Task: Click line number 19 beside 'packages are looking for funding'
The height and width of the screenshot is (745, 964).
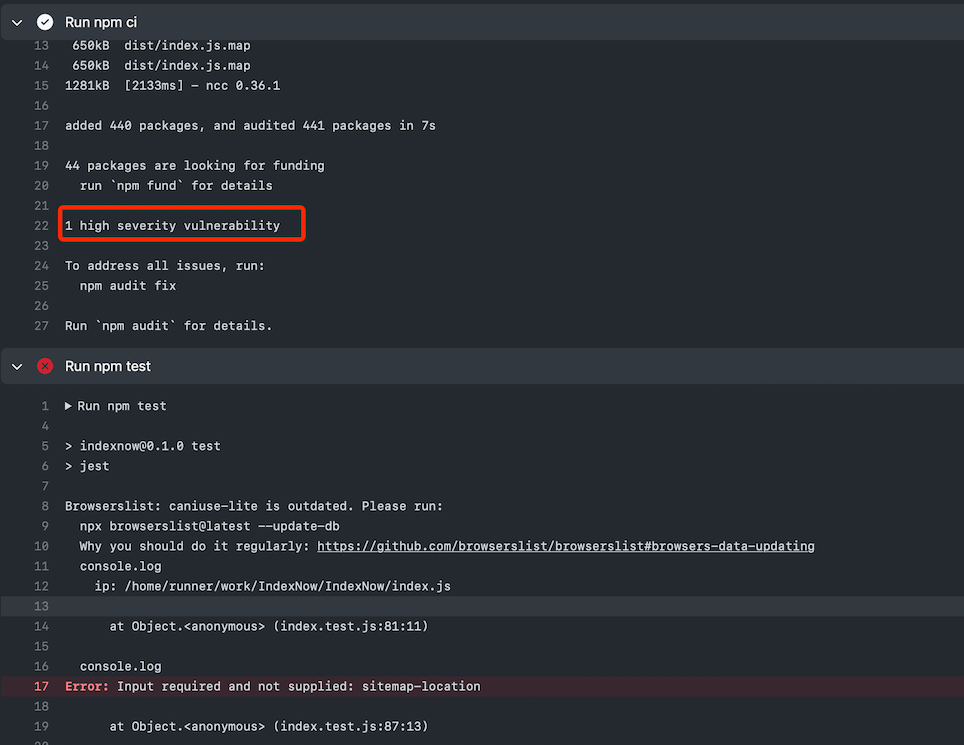Action: click(x=41, y=166)
